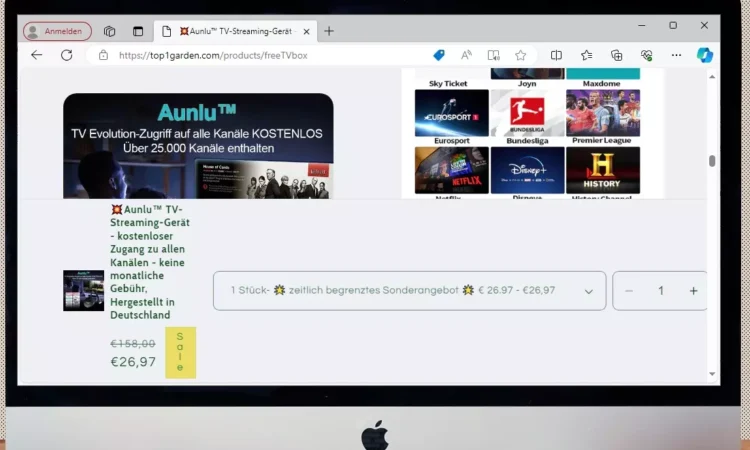
Task: Select the Netflix channel tile
Action: (x=452, y=170)
